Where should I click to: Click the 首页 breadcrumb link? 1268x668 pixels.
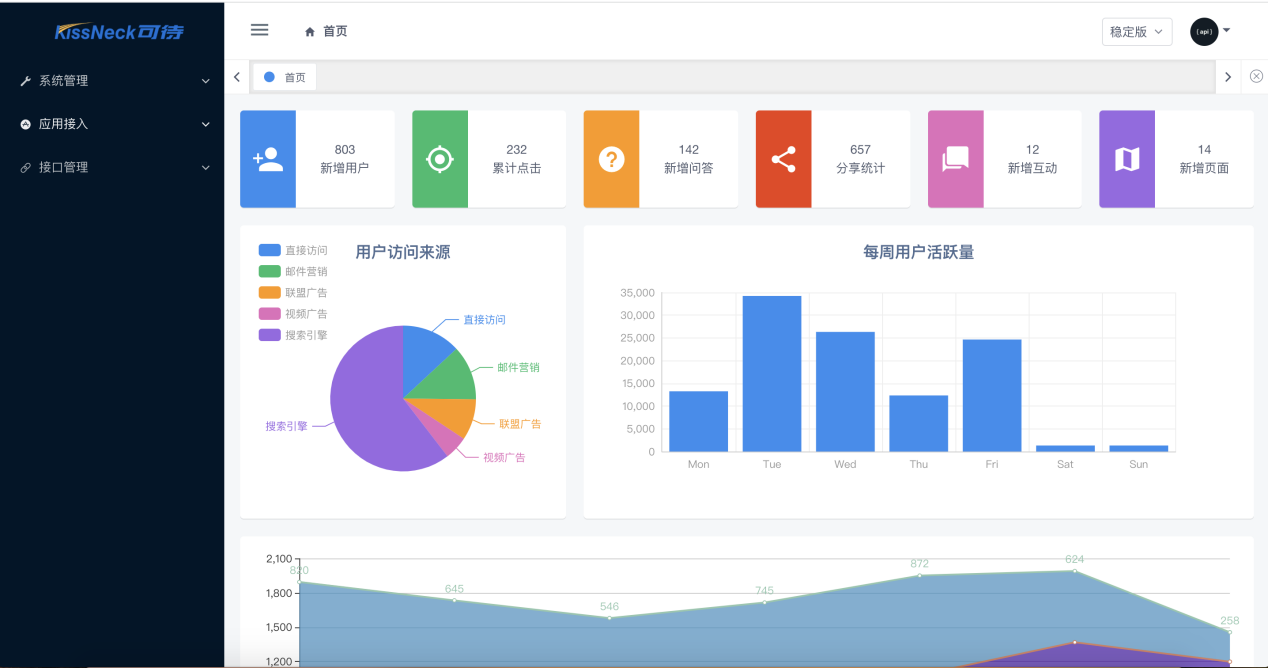click(335, 32)
